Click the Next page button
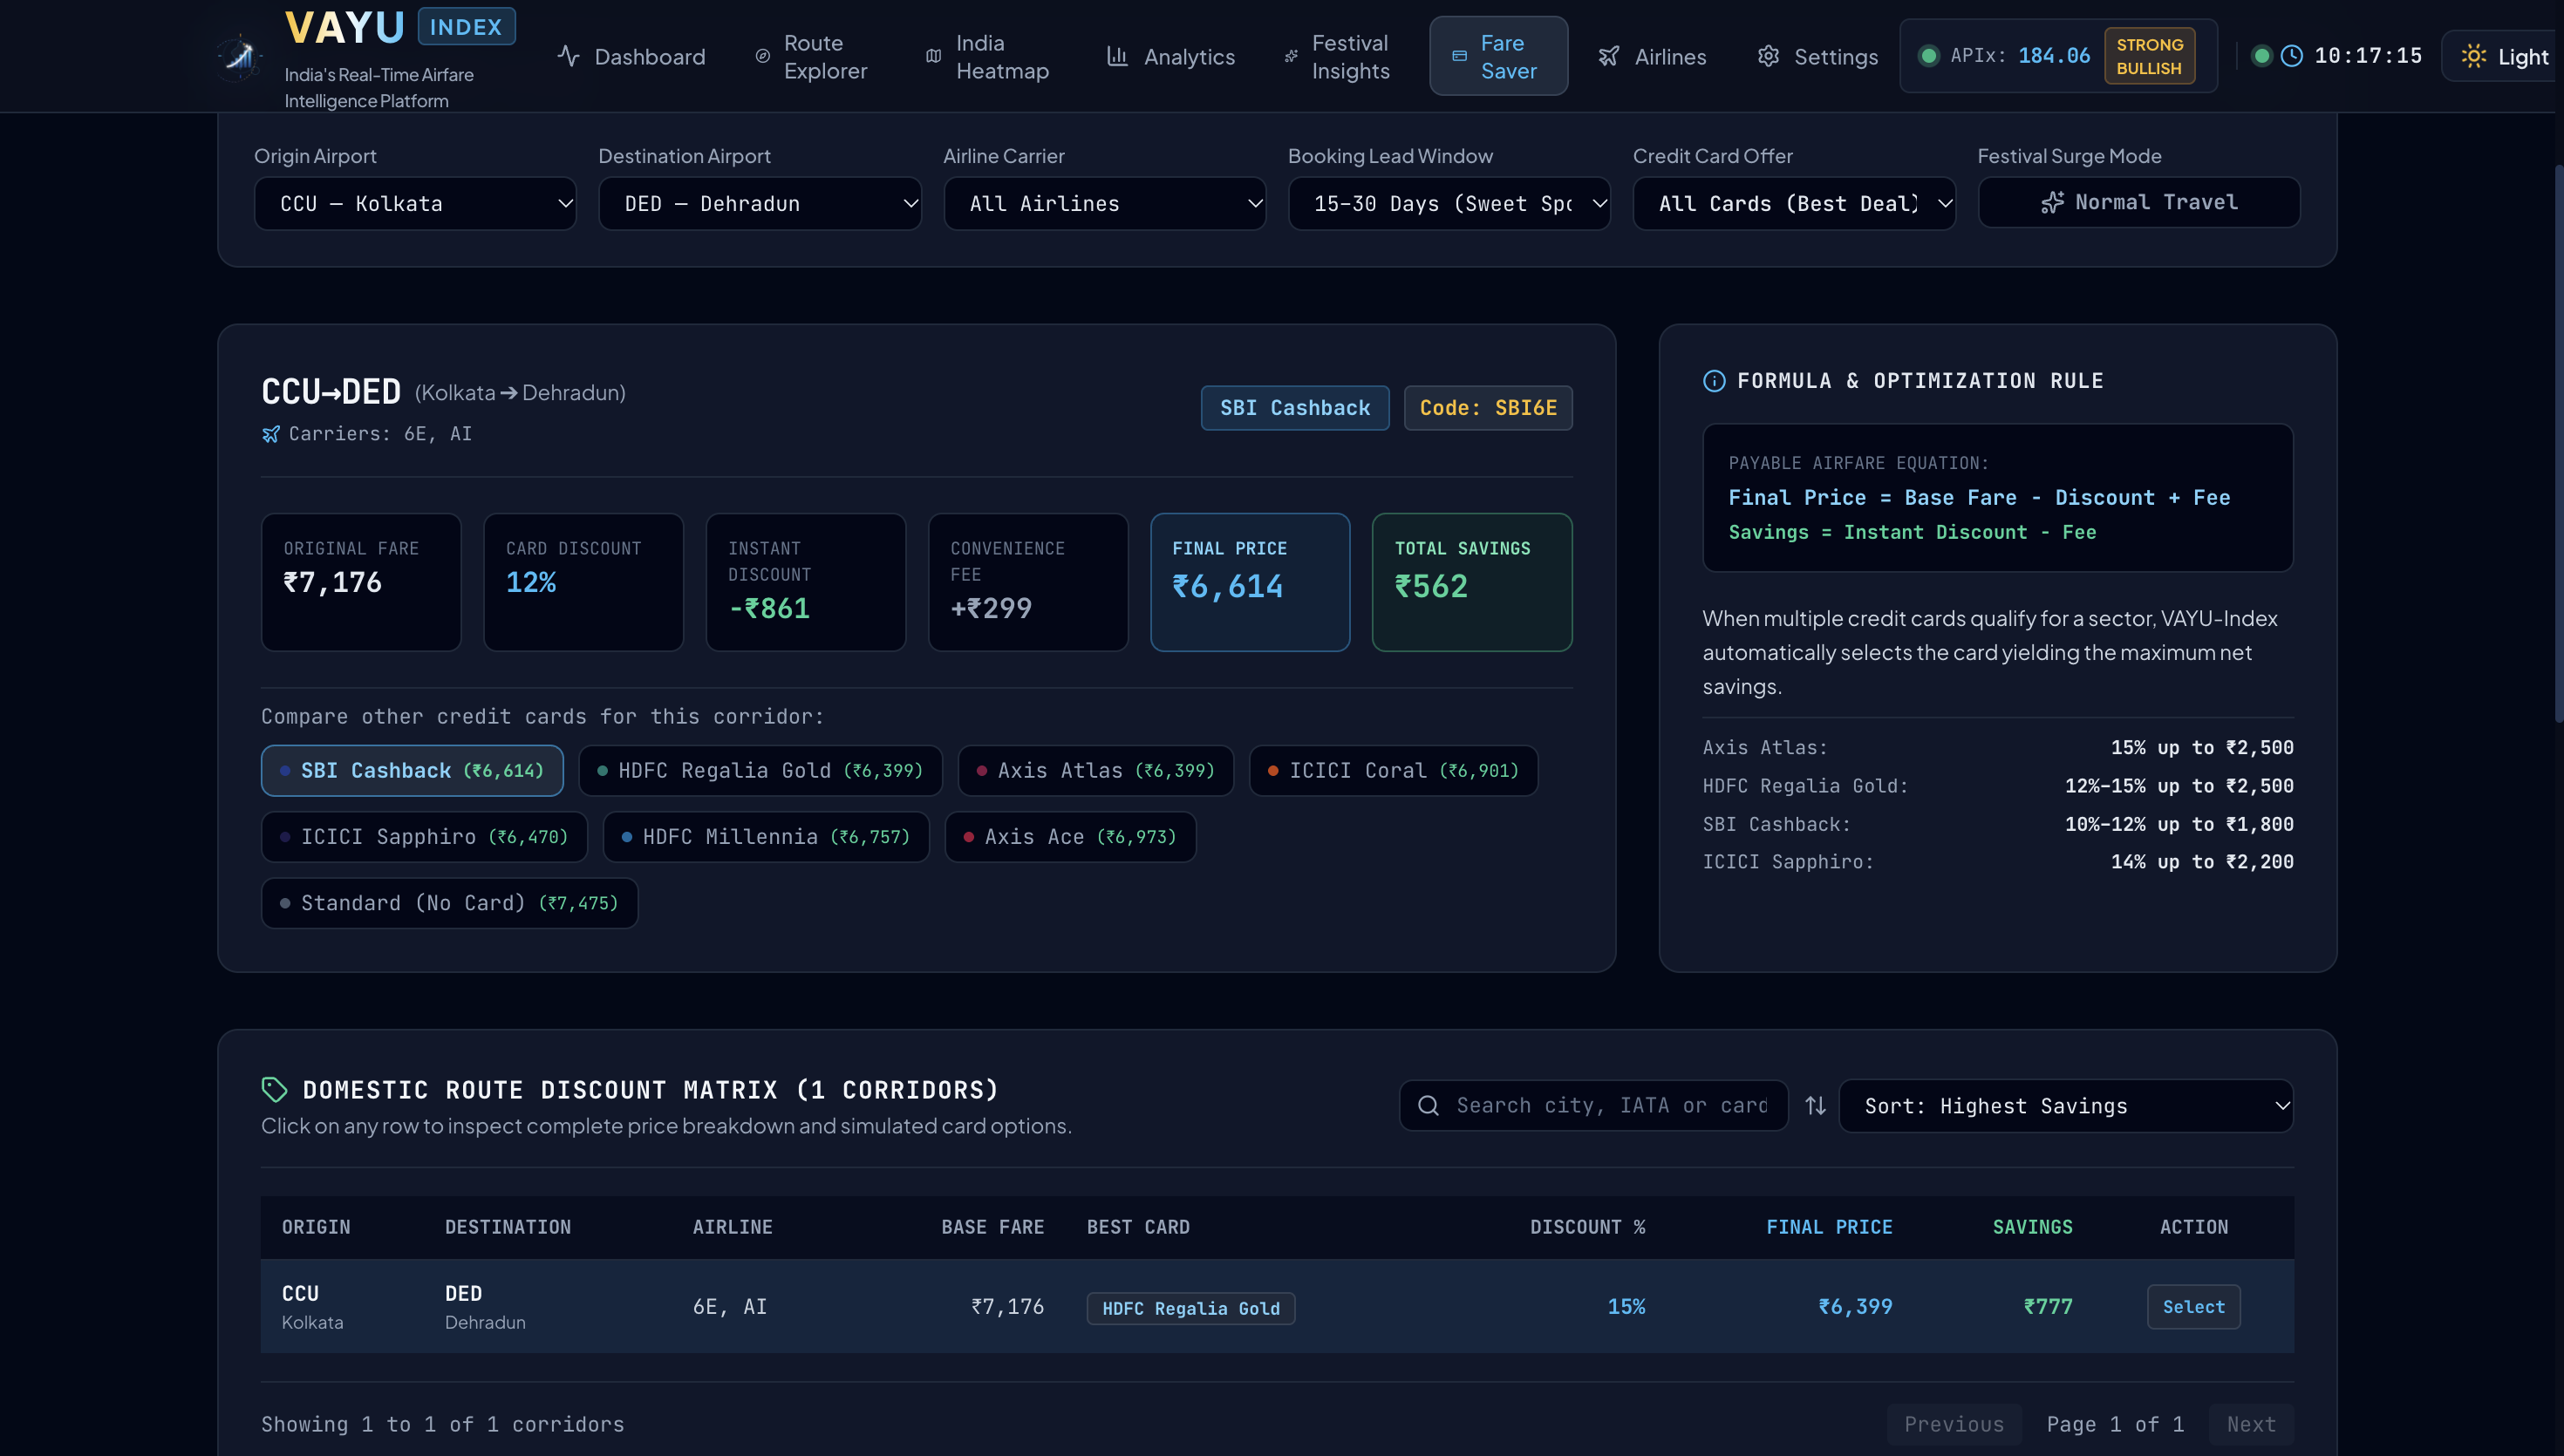This screenshot has height=1456, width=2564. click(x=2250, y=1423)
